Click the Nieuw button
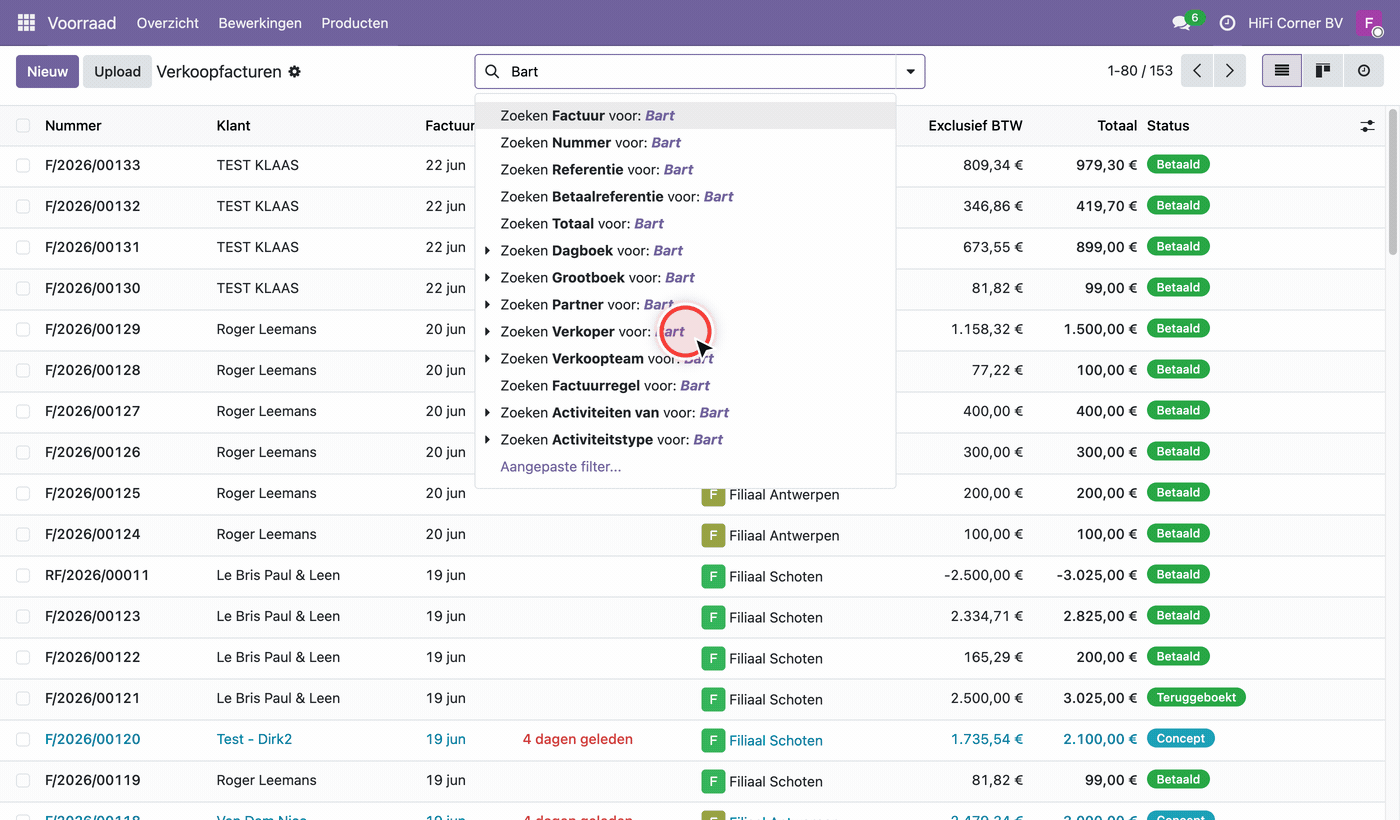 click(47, 72)
